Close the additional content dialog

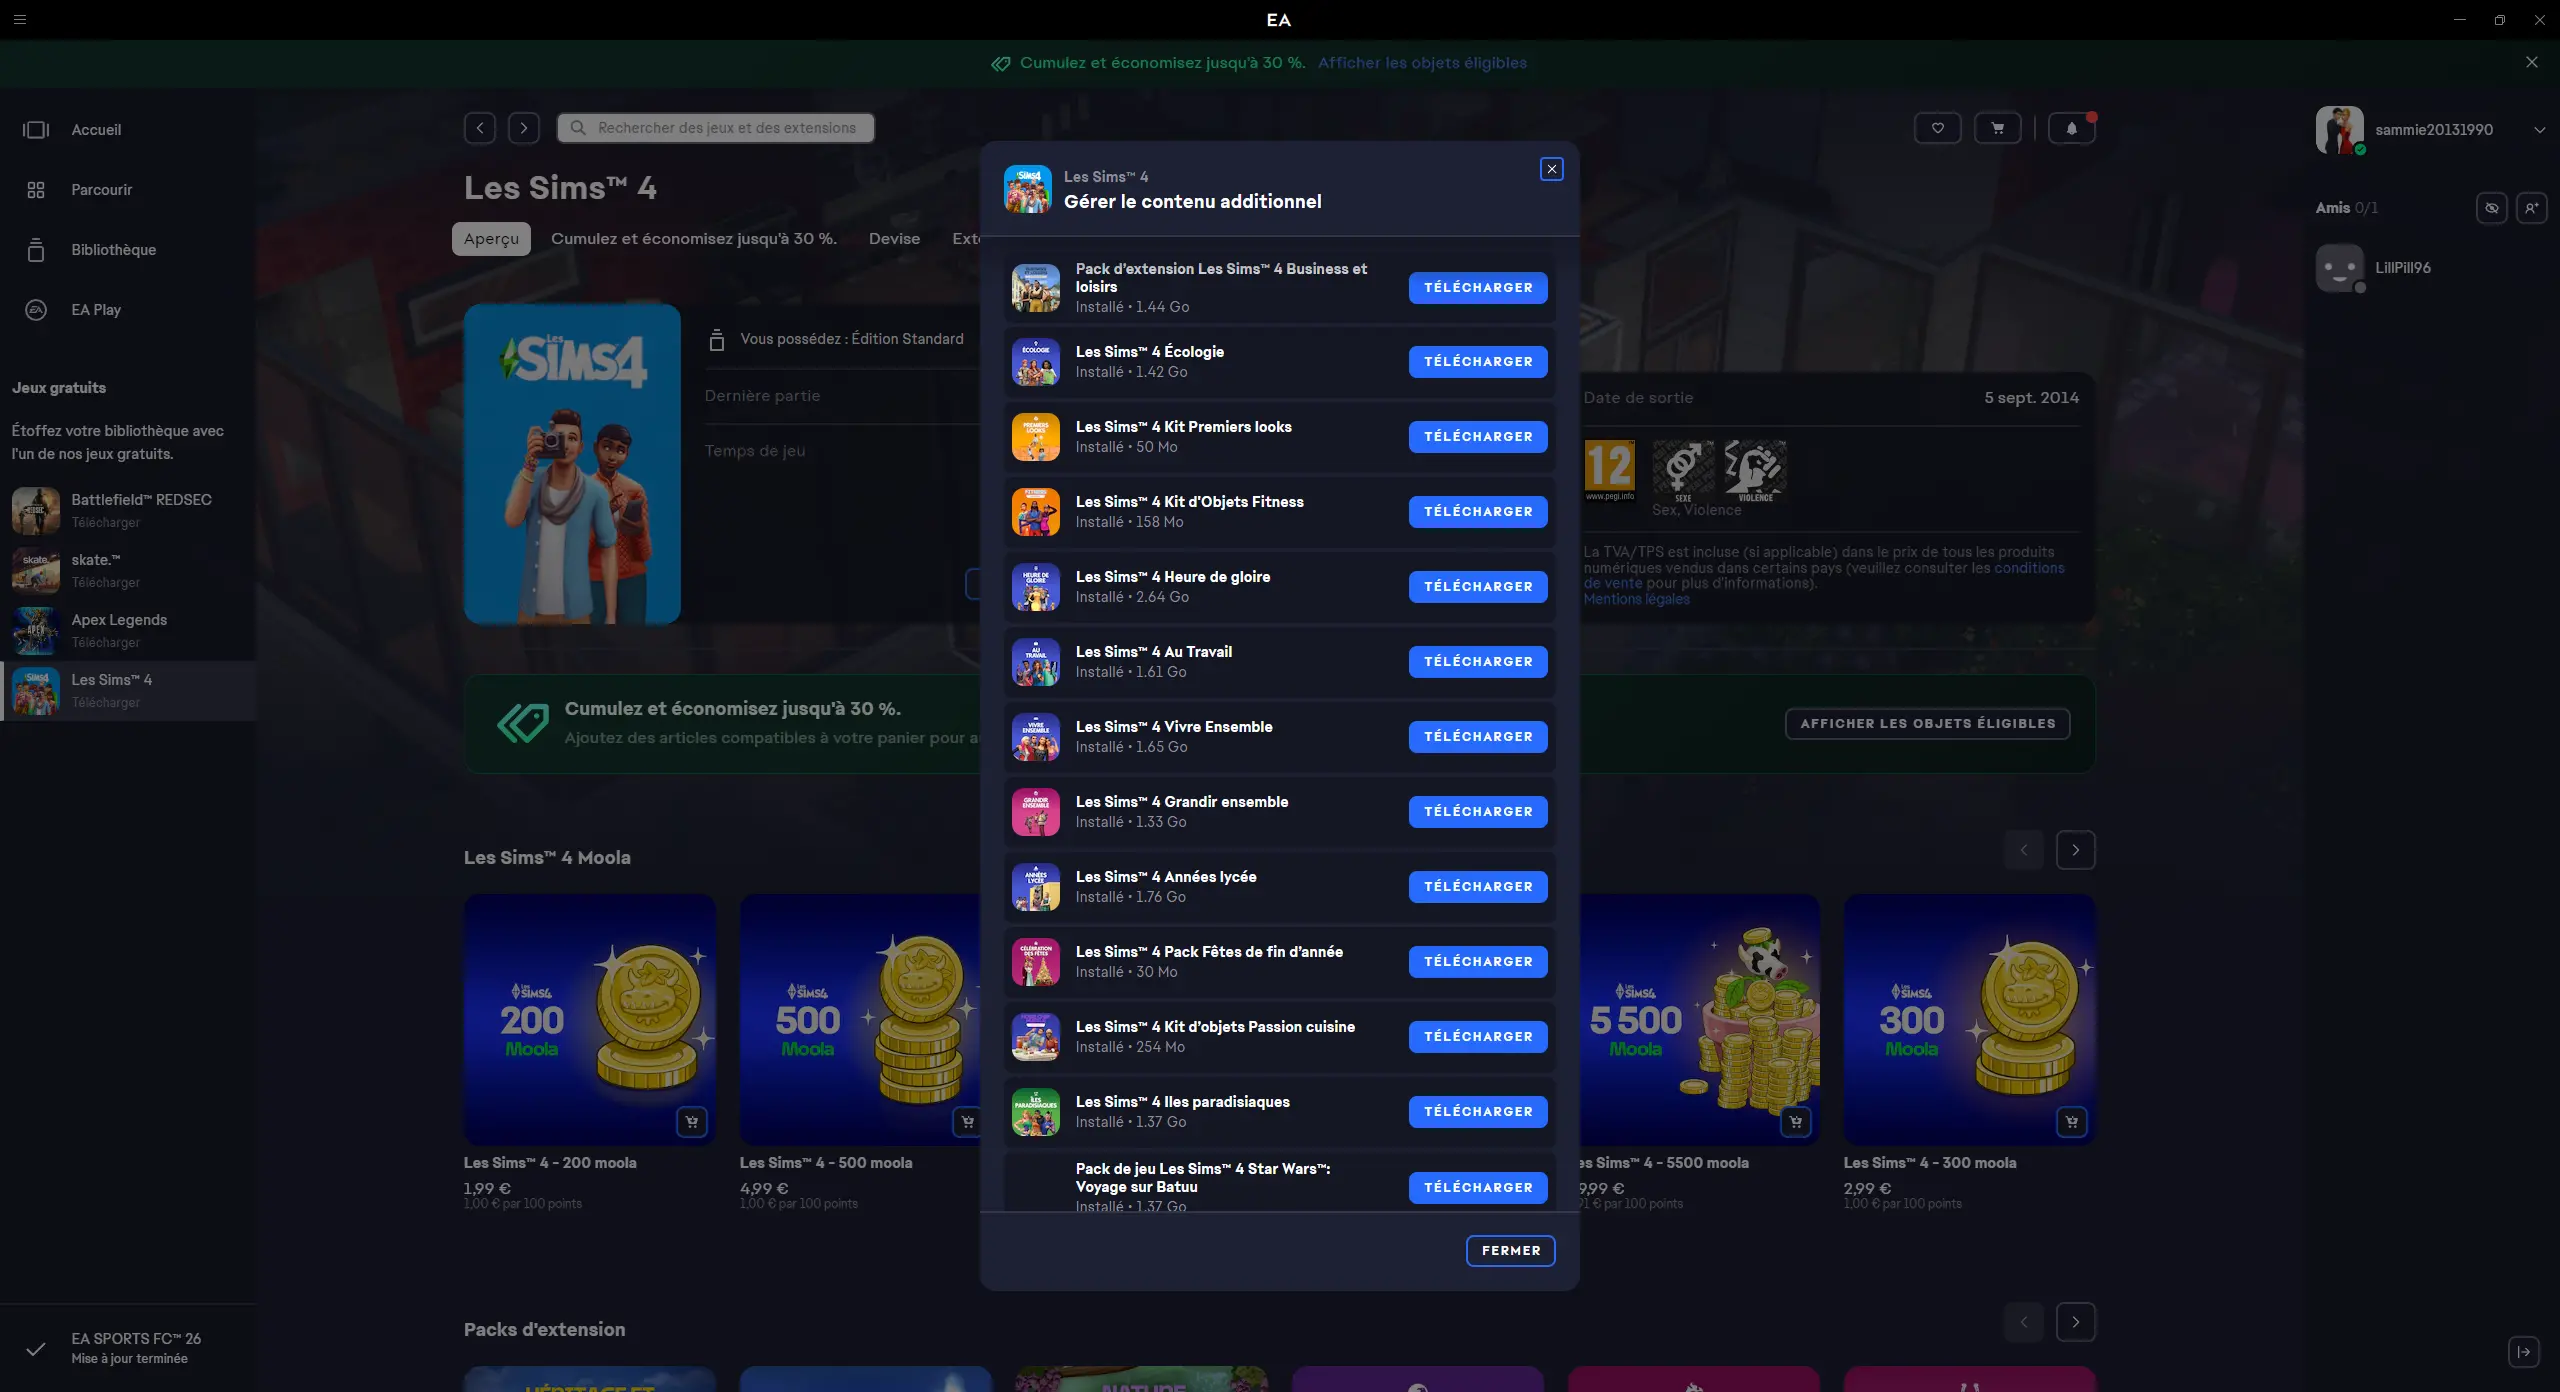point(1552,169)
